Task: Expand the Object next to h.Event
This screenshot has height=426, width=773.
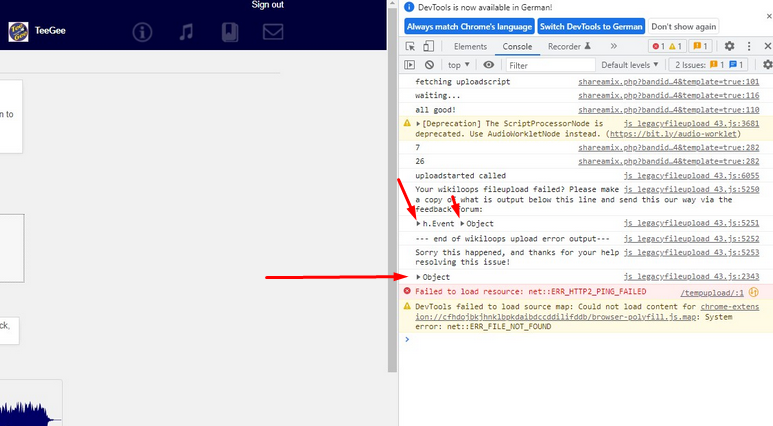Action: [x=462, y=224]
